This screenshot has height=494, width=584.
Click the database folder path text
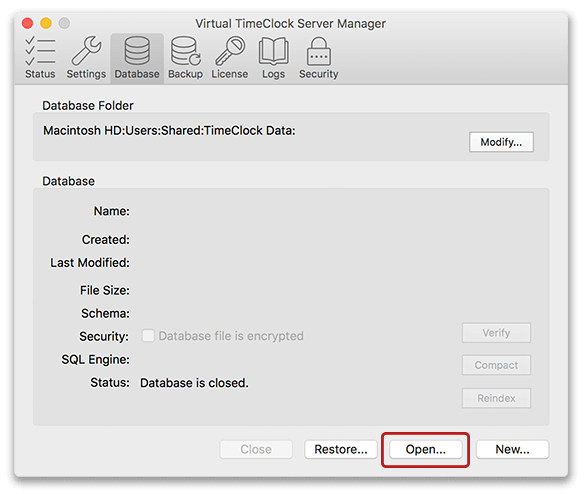pos(169,131)
